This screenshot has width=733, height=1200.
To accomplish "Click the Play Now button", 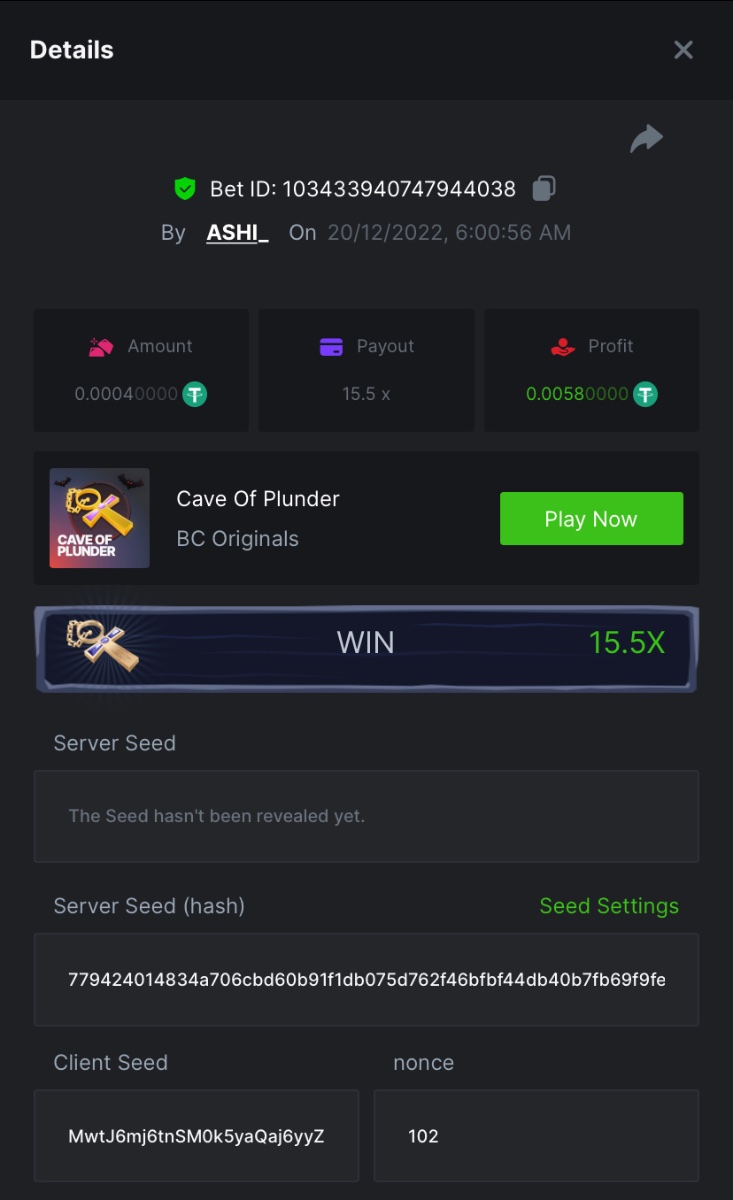I will tap(591, 519).
